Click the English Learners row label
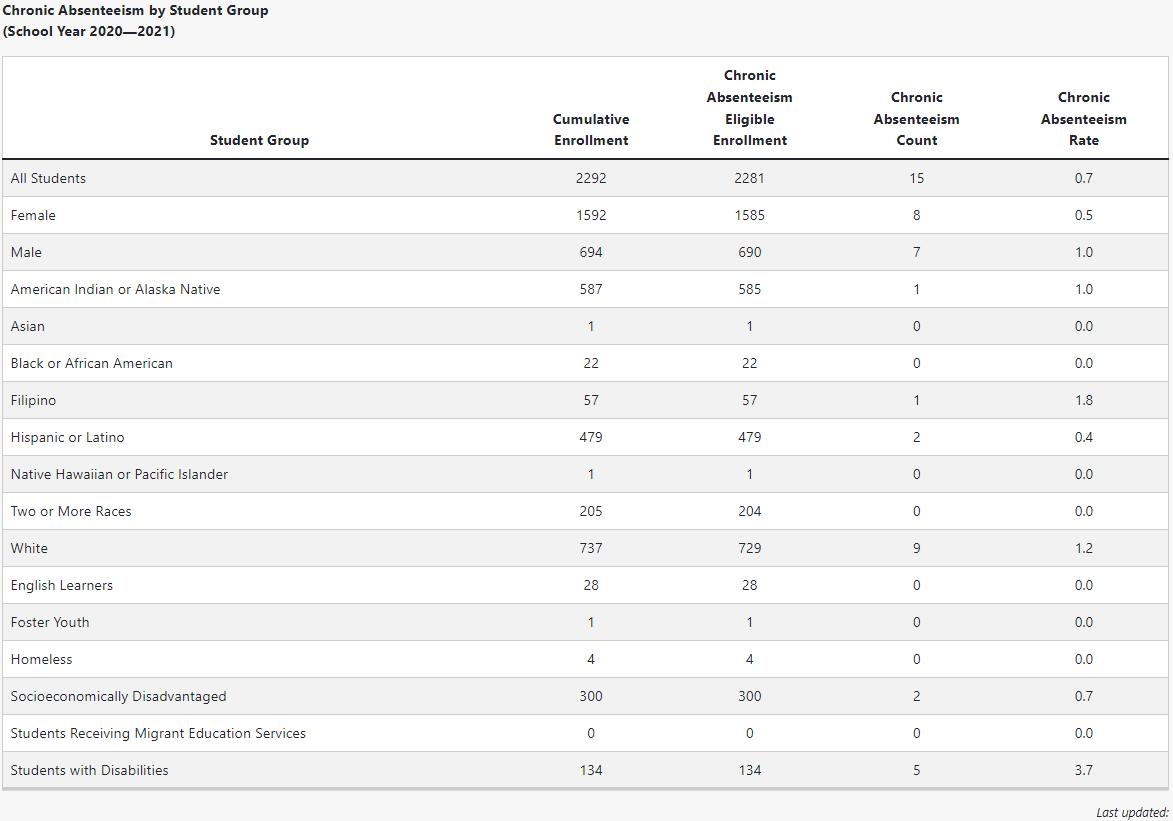Image resolution: width=1173 pixels, height=821 pixels. point(61,585)
